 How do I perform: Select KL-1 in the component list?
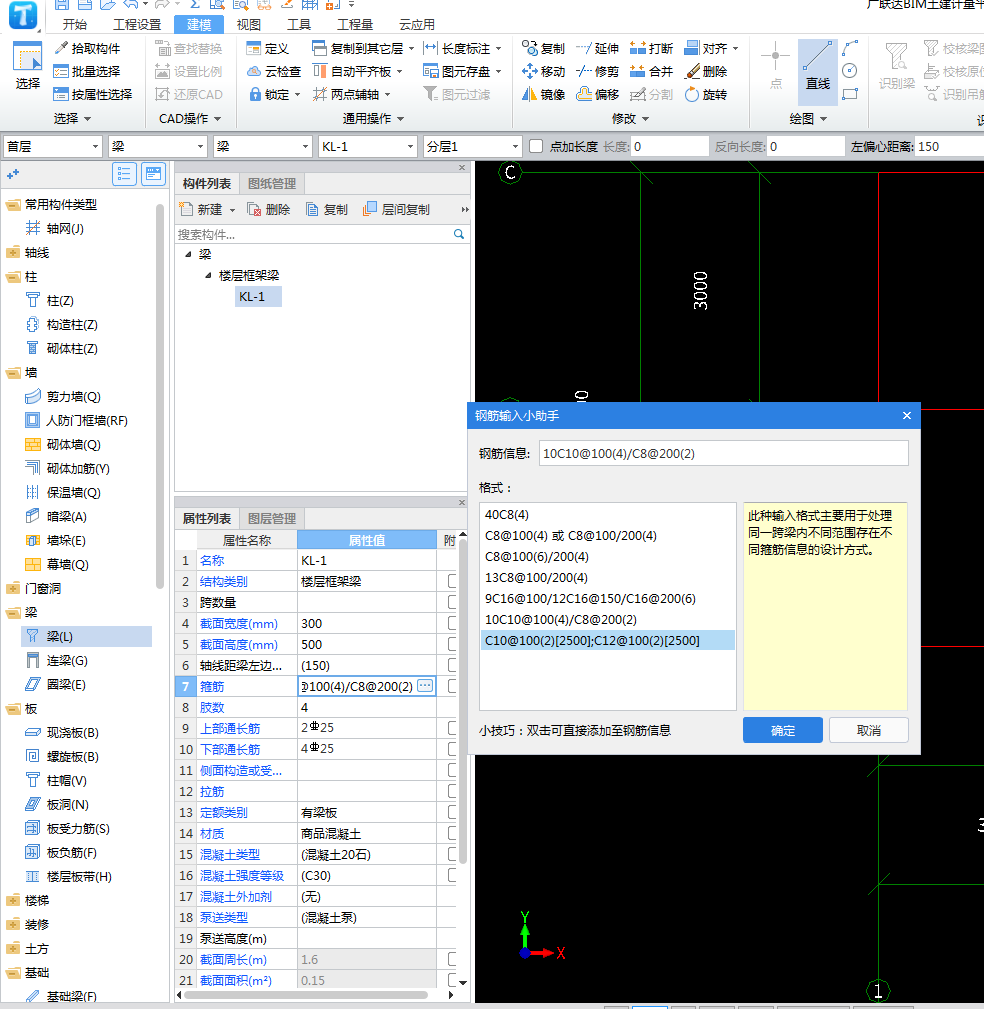pos(258,297)
